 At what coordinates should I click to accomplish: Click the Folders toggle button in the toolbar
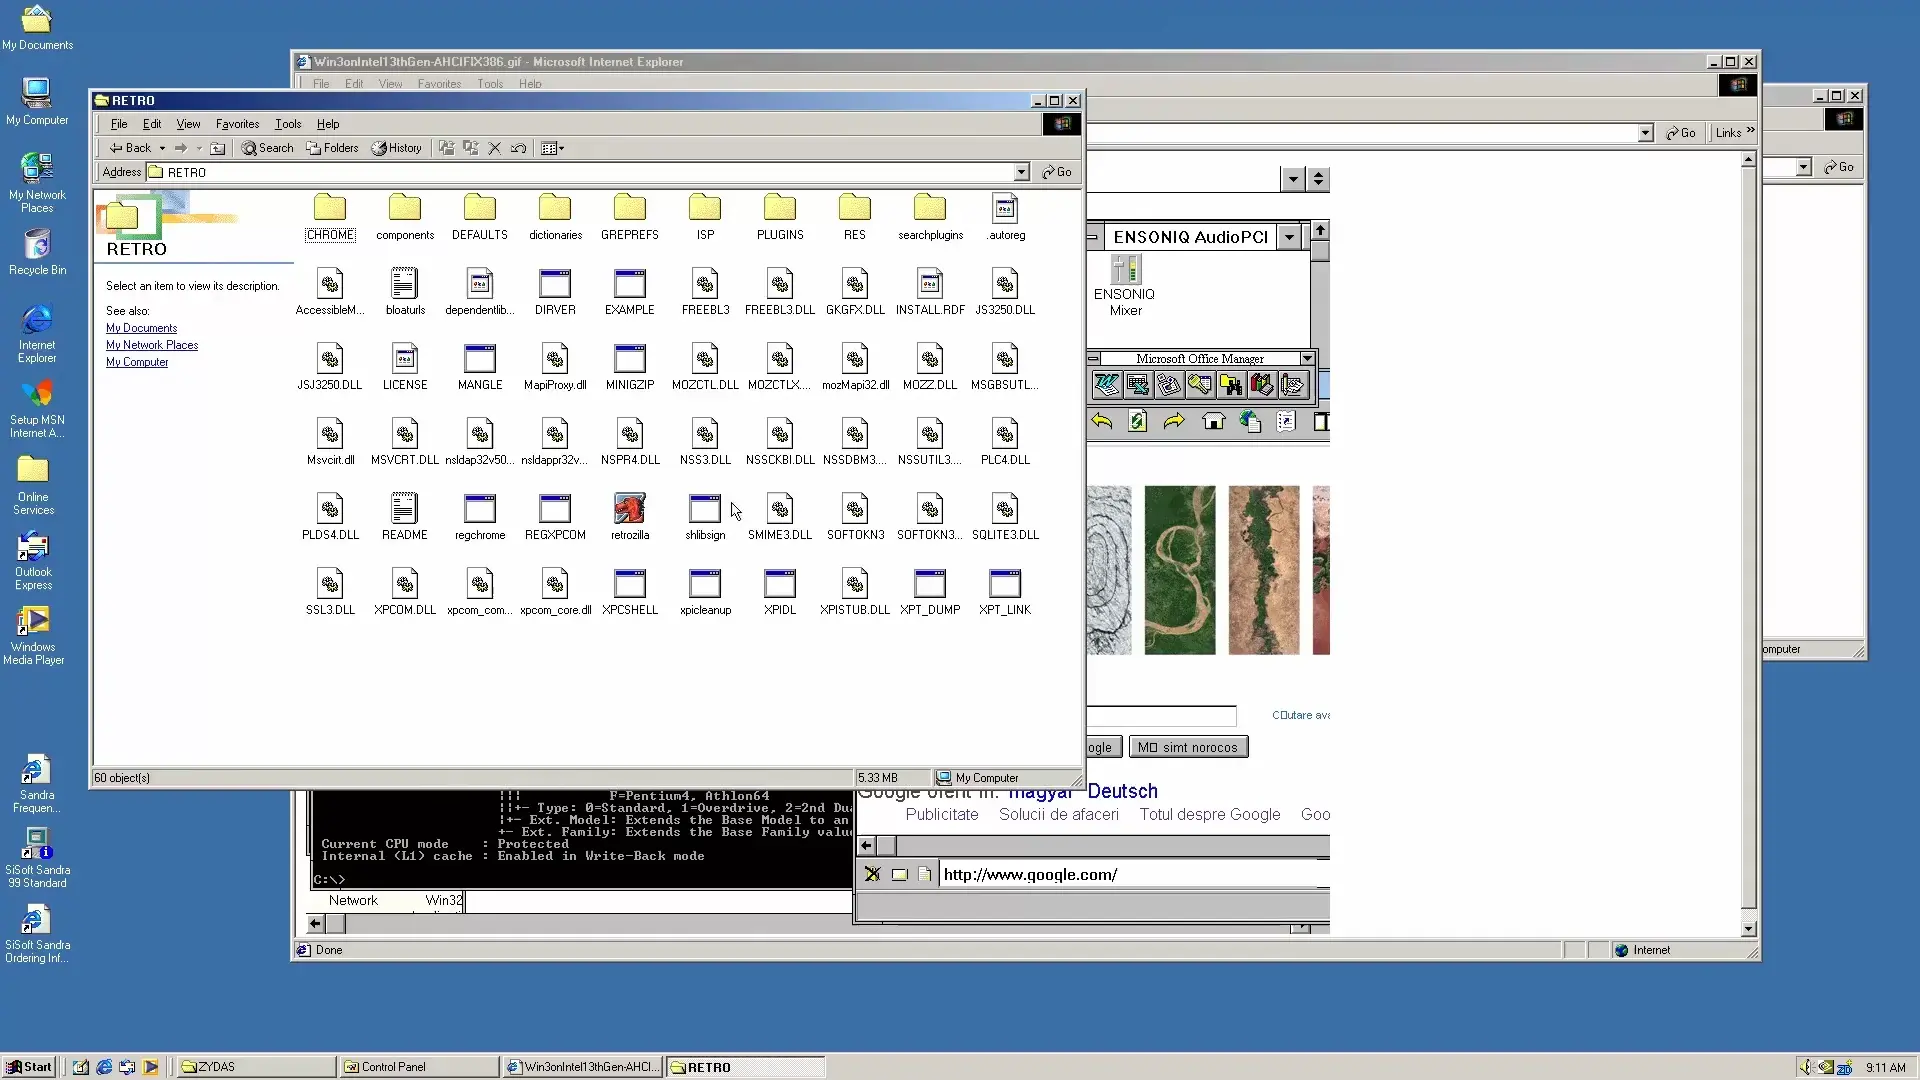333,148
